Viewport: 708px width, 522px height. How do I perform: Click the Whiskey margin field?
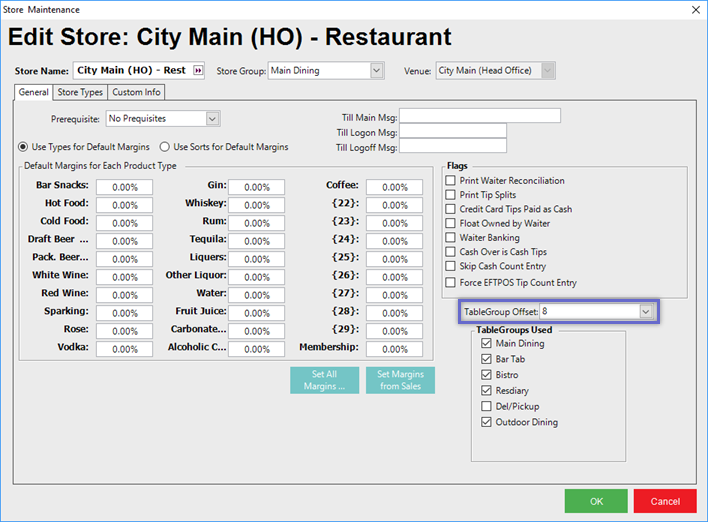[x=256, y=205]
